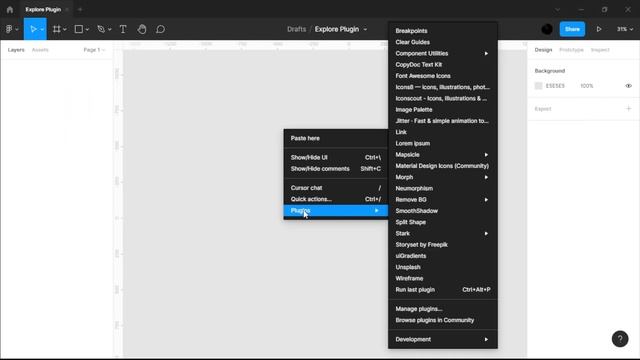The image size is (640, 360).
Task: Run the Unsplash plugin
Action: [x=442, y=267]
